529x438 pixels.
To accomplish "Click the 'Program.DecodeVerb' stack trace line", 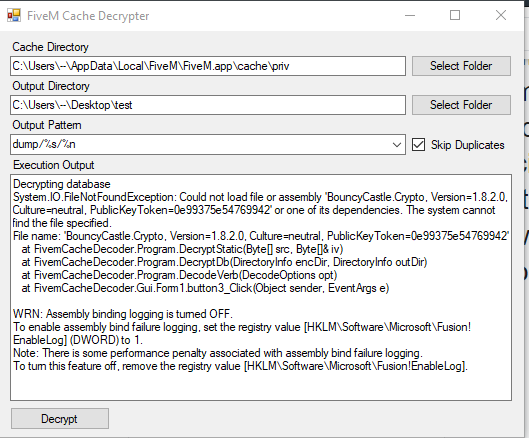I will [179, 275].
